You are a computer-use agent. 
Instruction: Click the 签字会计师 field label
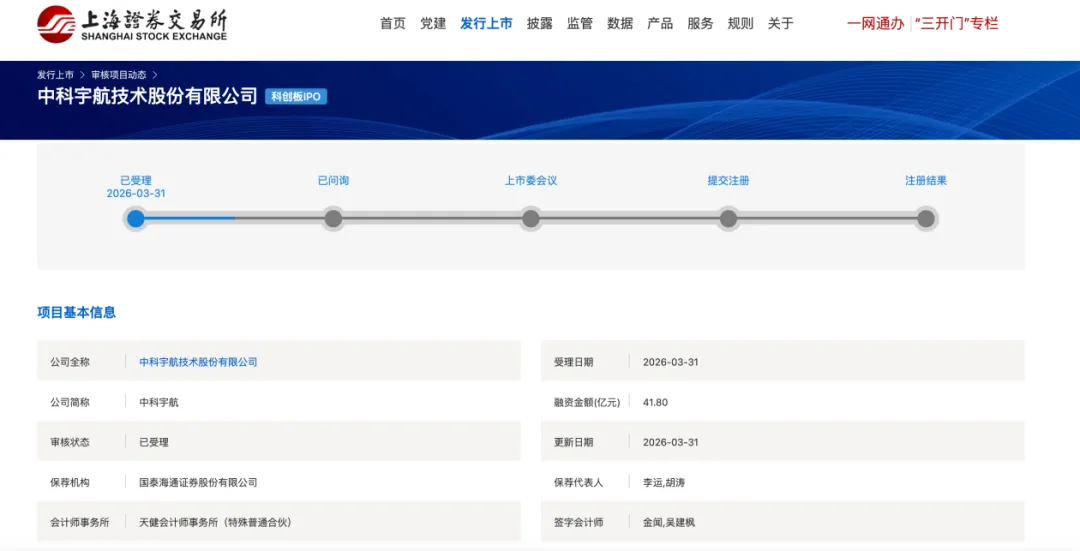(579, 522)
